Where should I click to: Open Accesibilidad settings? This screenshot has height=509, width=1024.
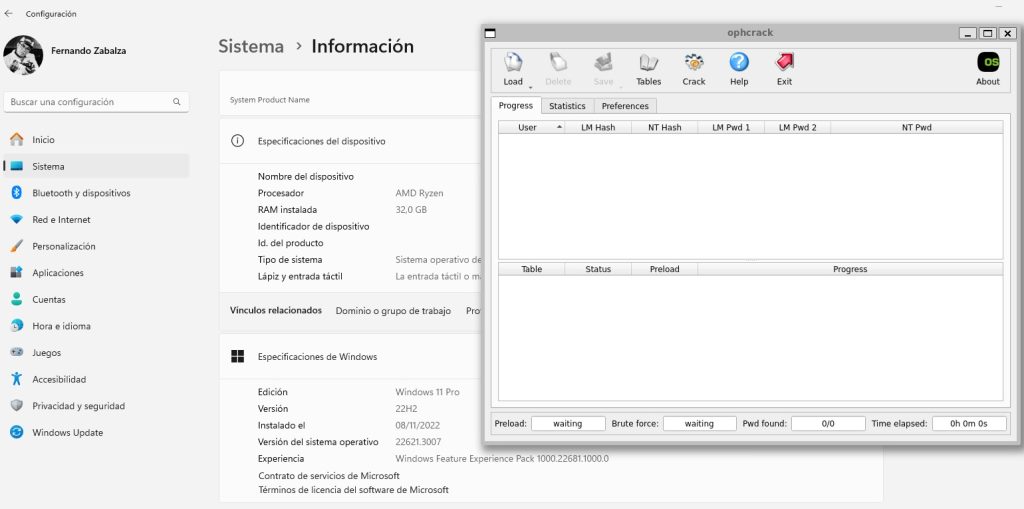(x=96, y=380)
